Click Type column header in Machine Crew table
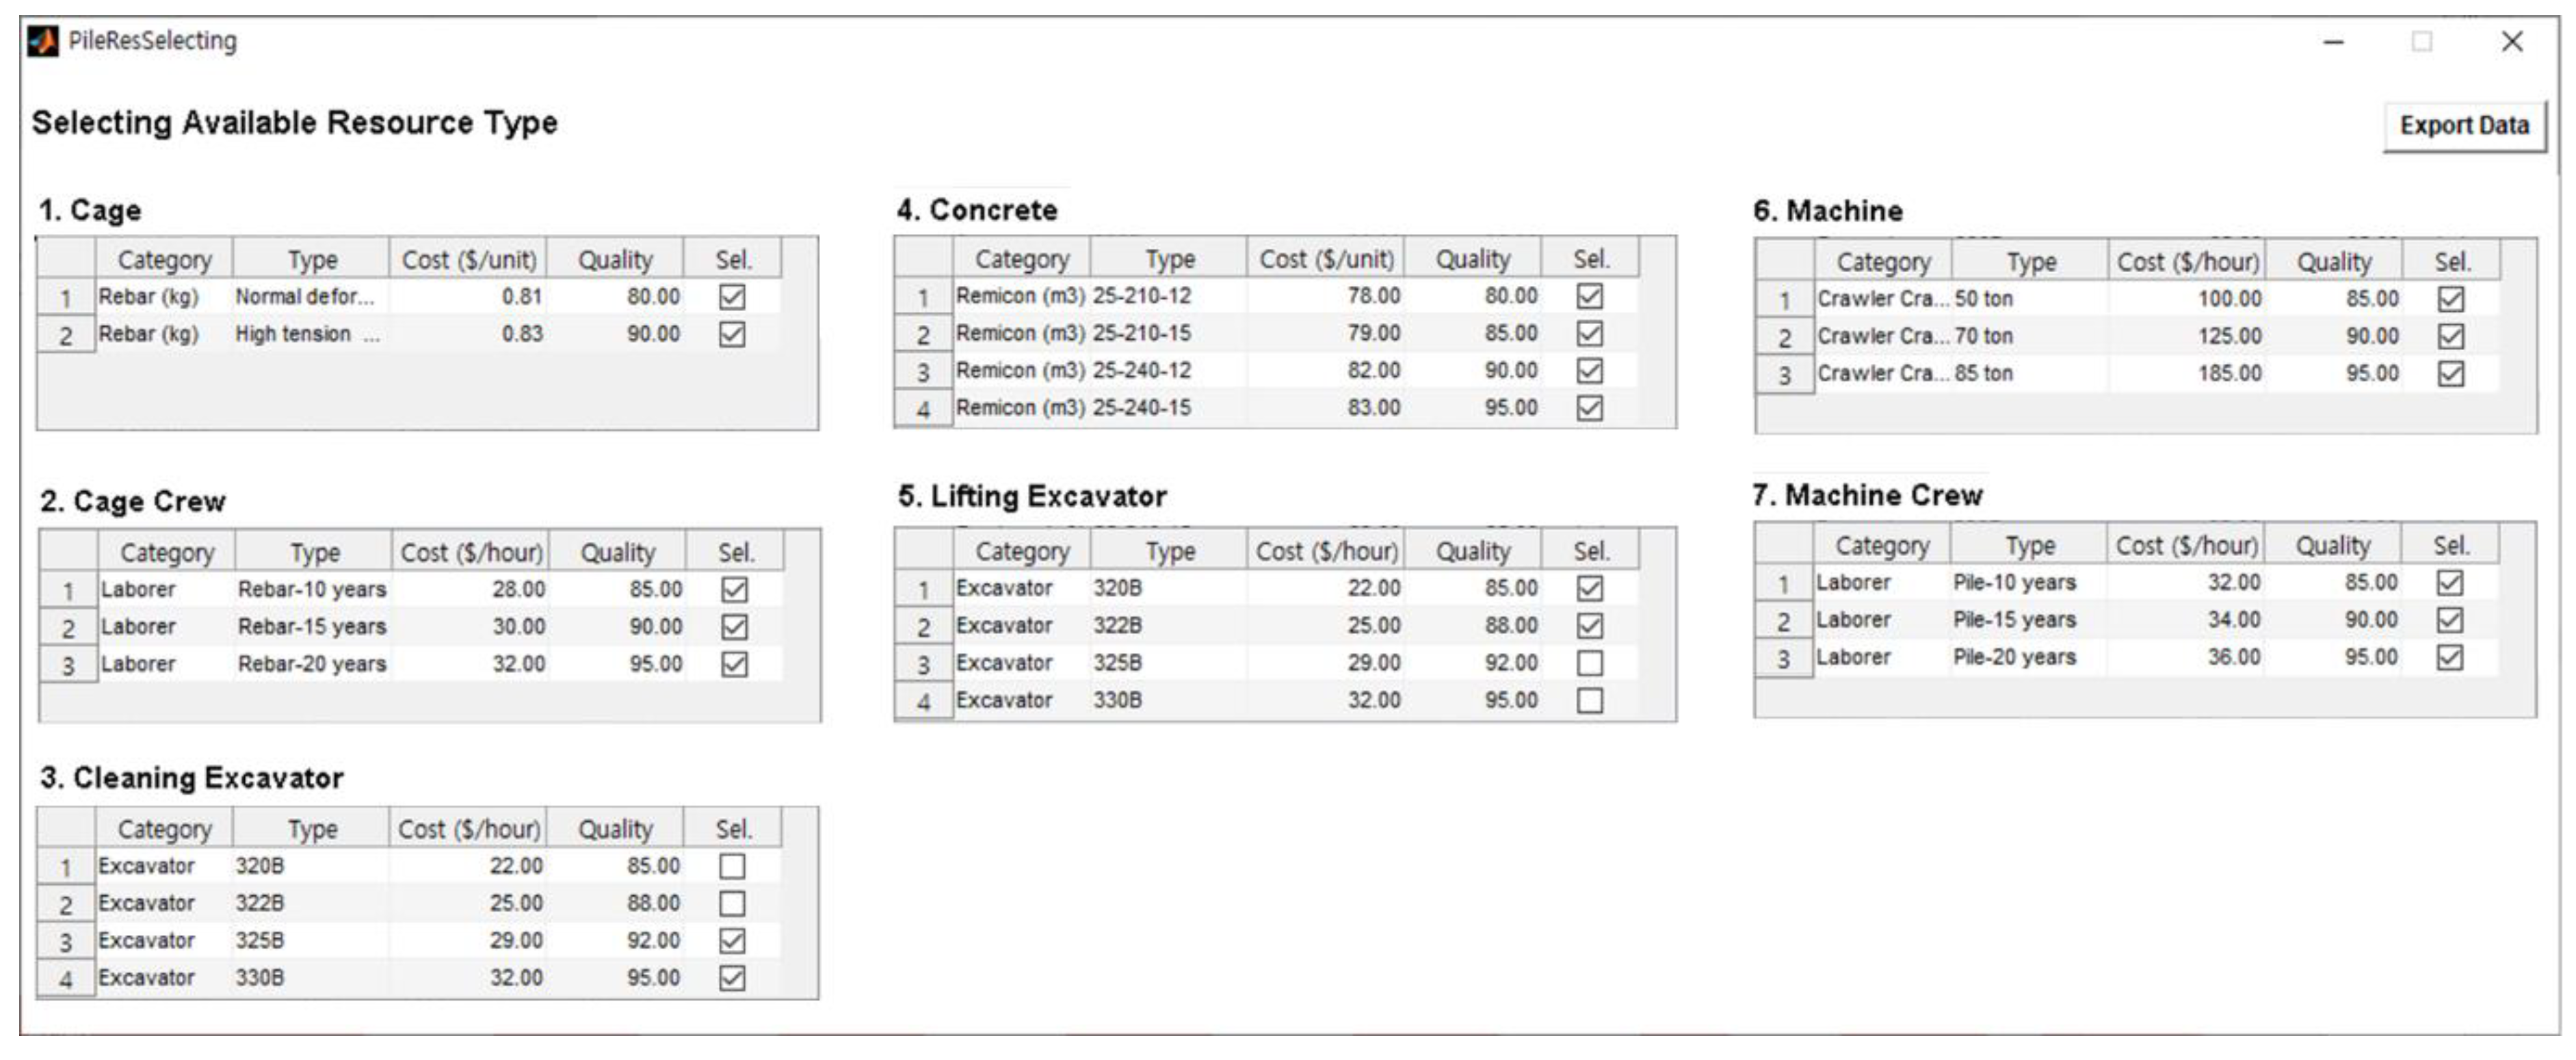Viewport: 2576px width, 1060px height. click(2029, 546)
